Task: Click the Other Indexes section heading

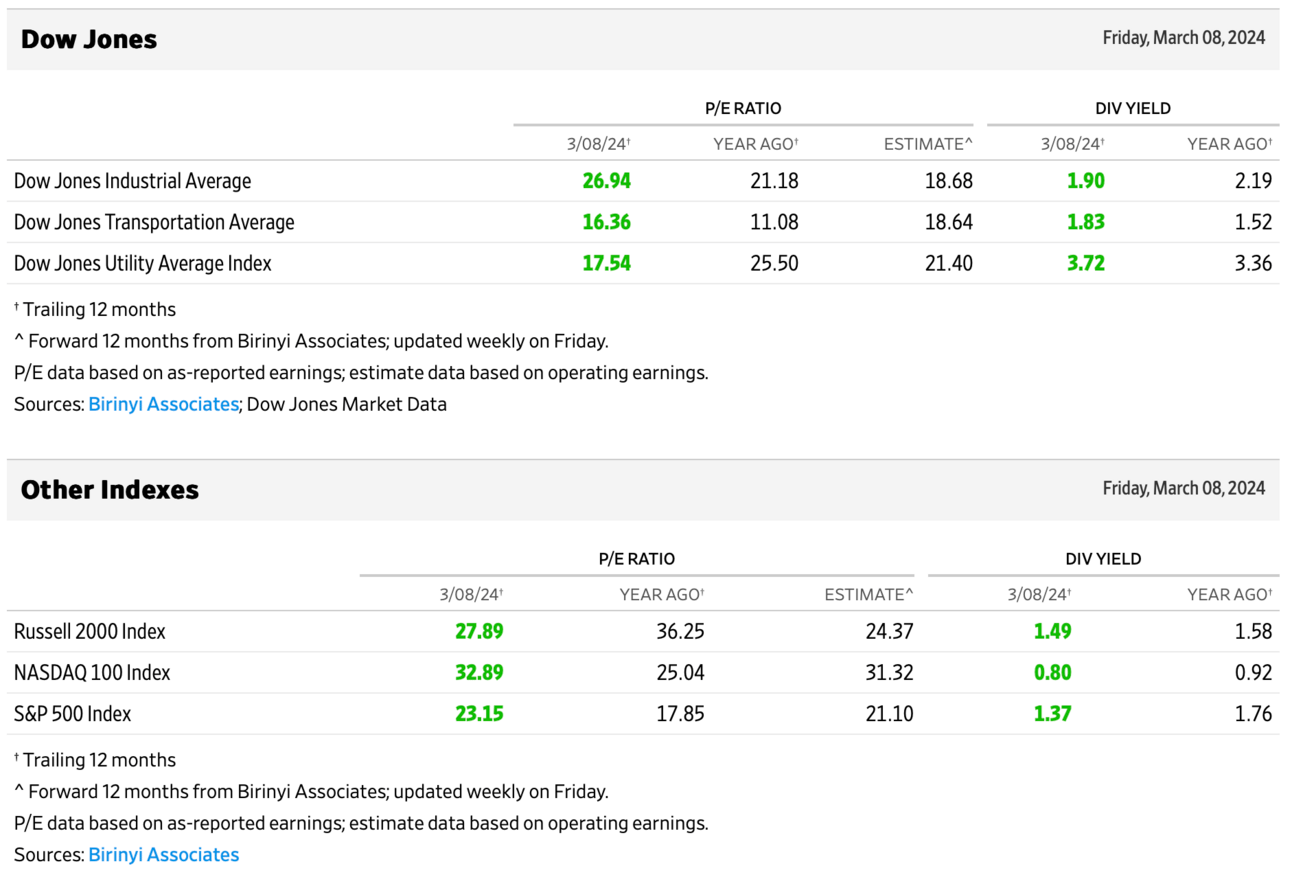Action: (x=110, y=490)
